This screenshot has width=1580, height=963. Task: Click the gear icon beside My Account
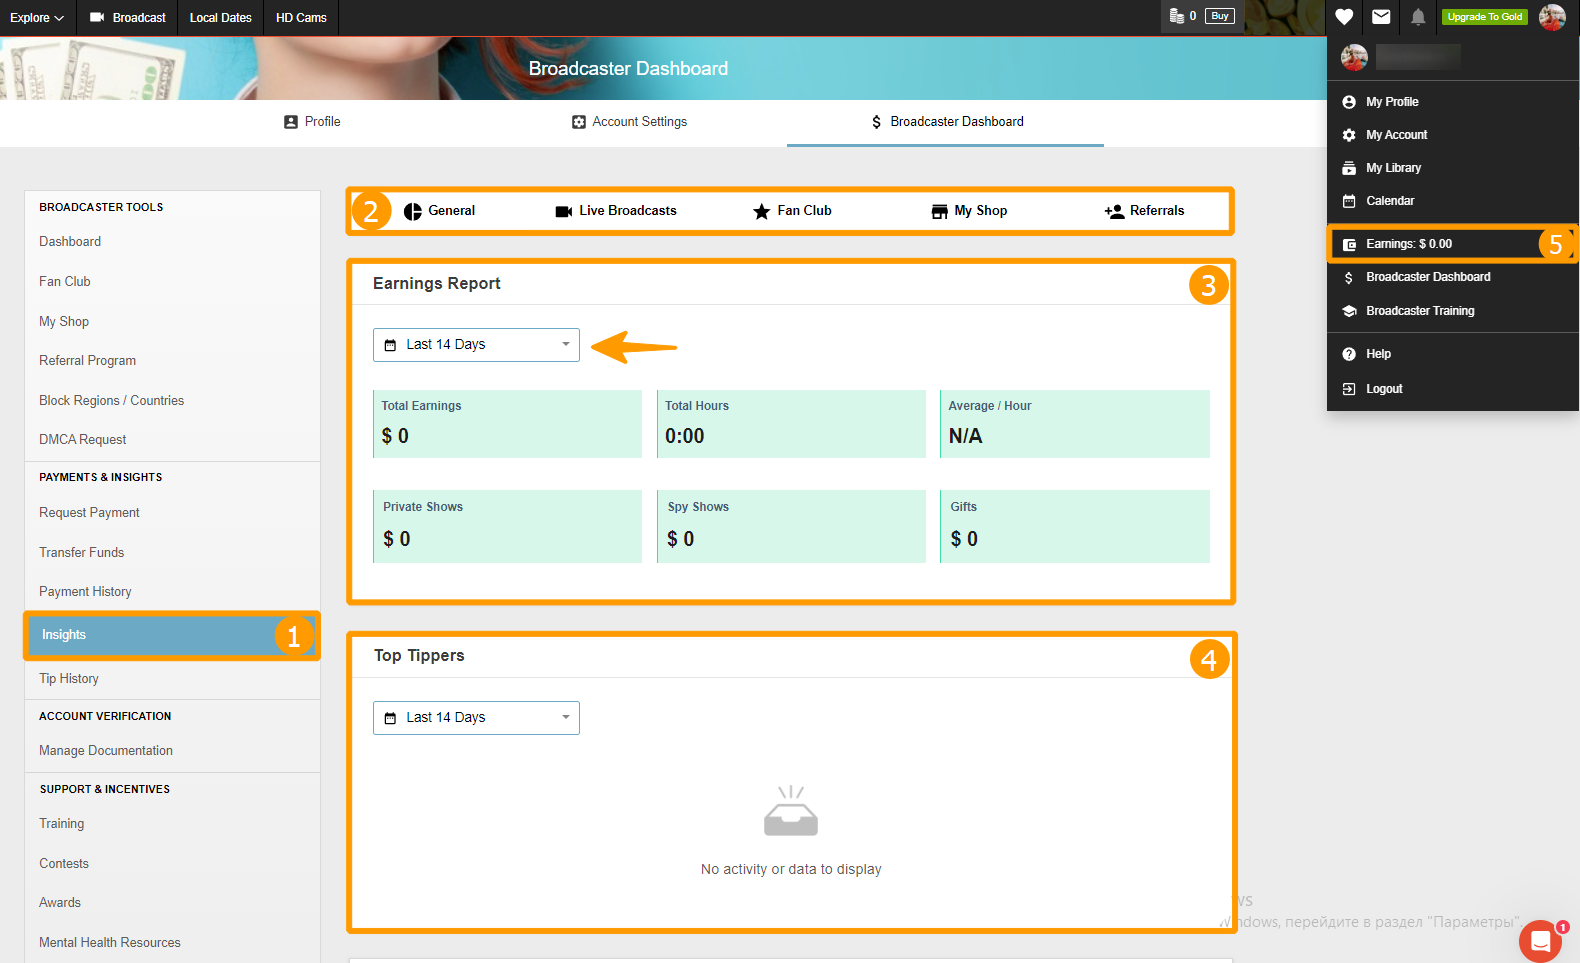[x=1349, y=135]
